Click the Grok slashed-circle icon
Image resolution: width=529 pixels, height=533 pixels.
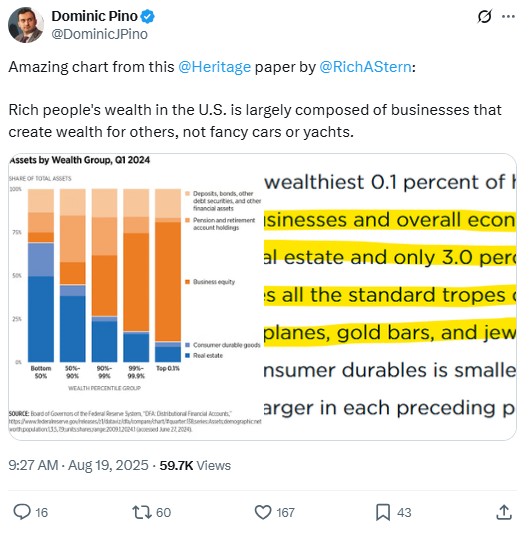coord(484,16)
